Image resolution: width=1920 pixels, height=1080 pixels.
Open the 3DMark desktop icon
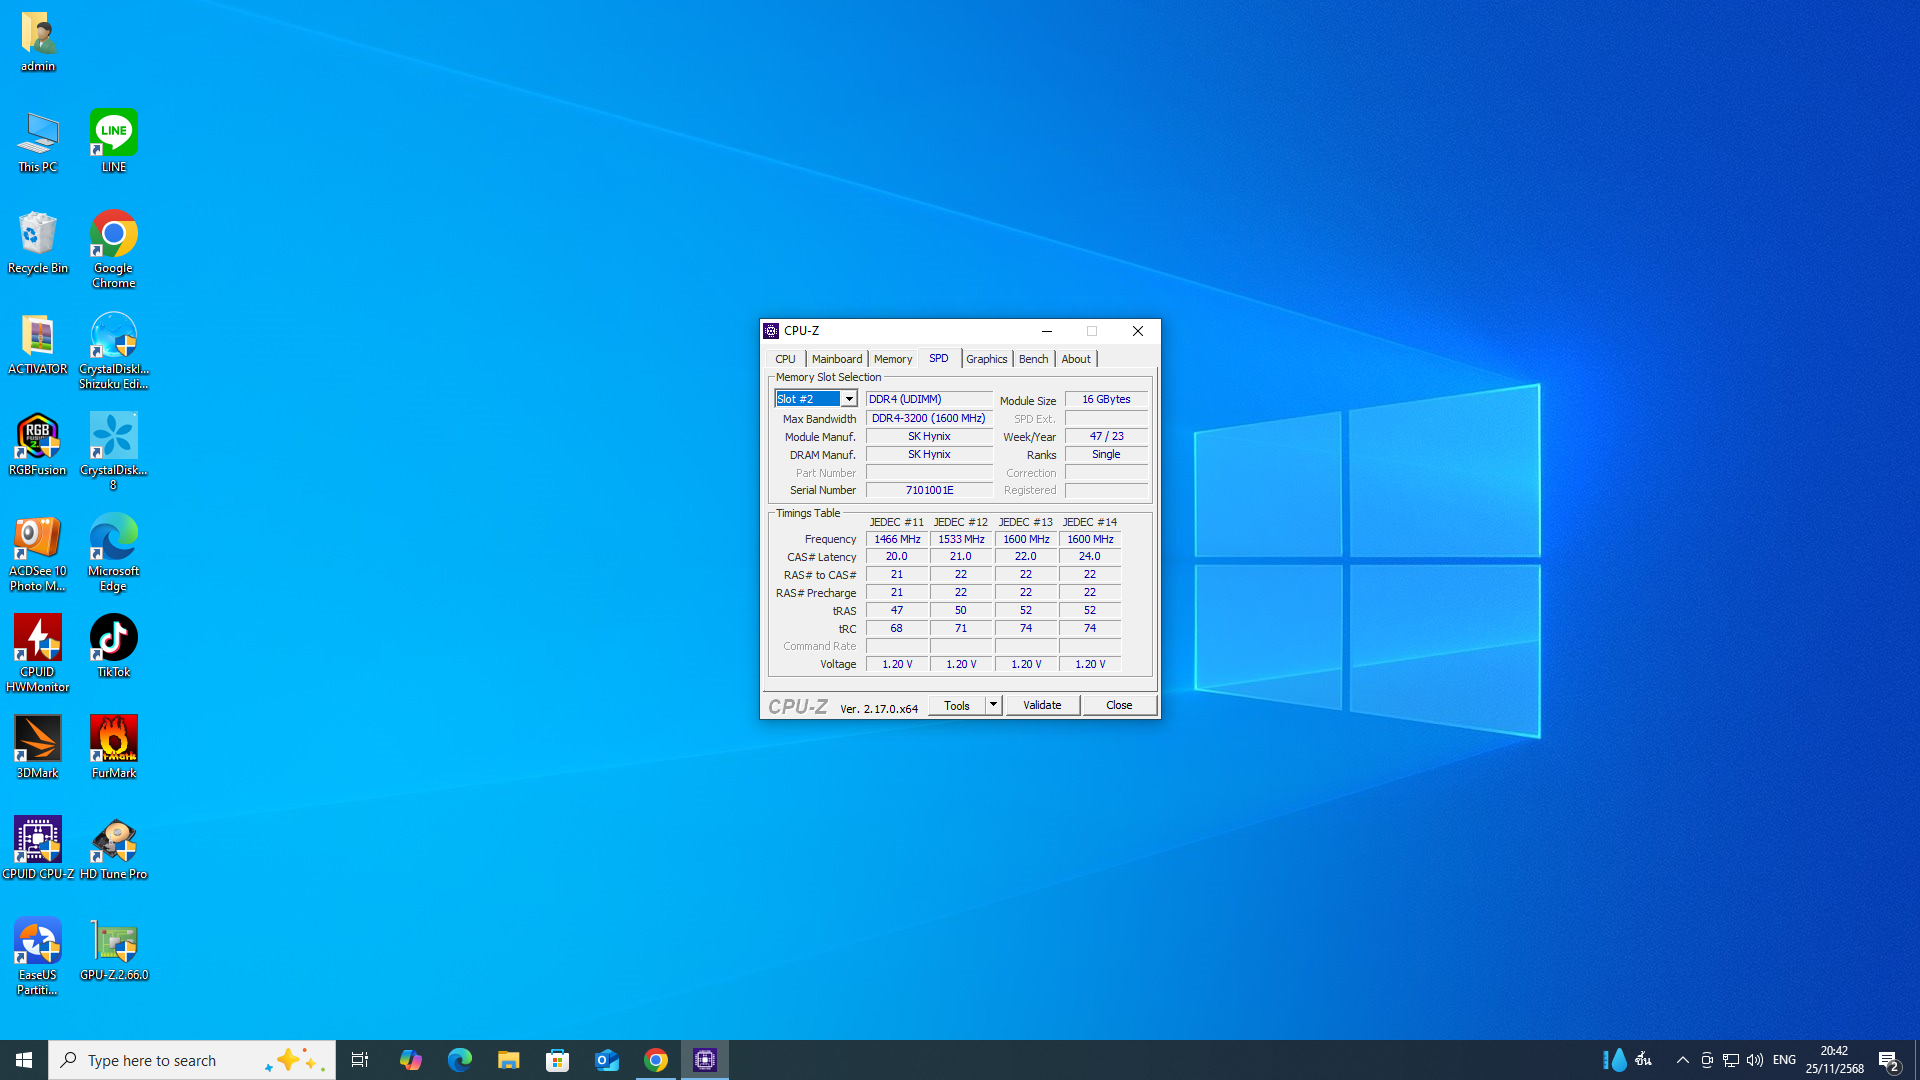tap(38, 740)
